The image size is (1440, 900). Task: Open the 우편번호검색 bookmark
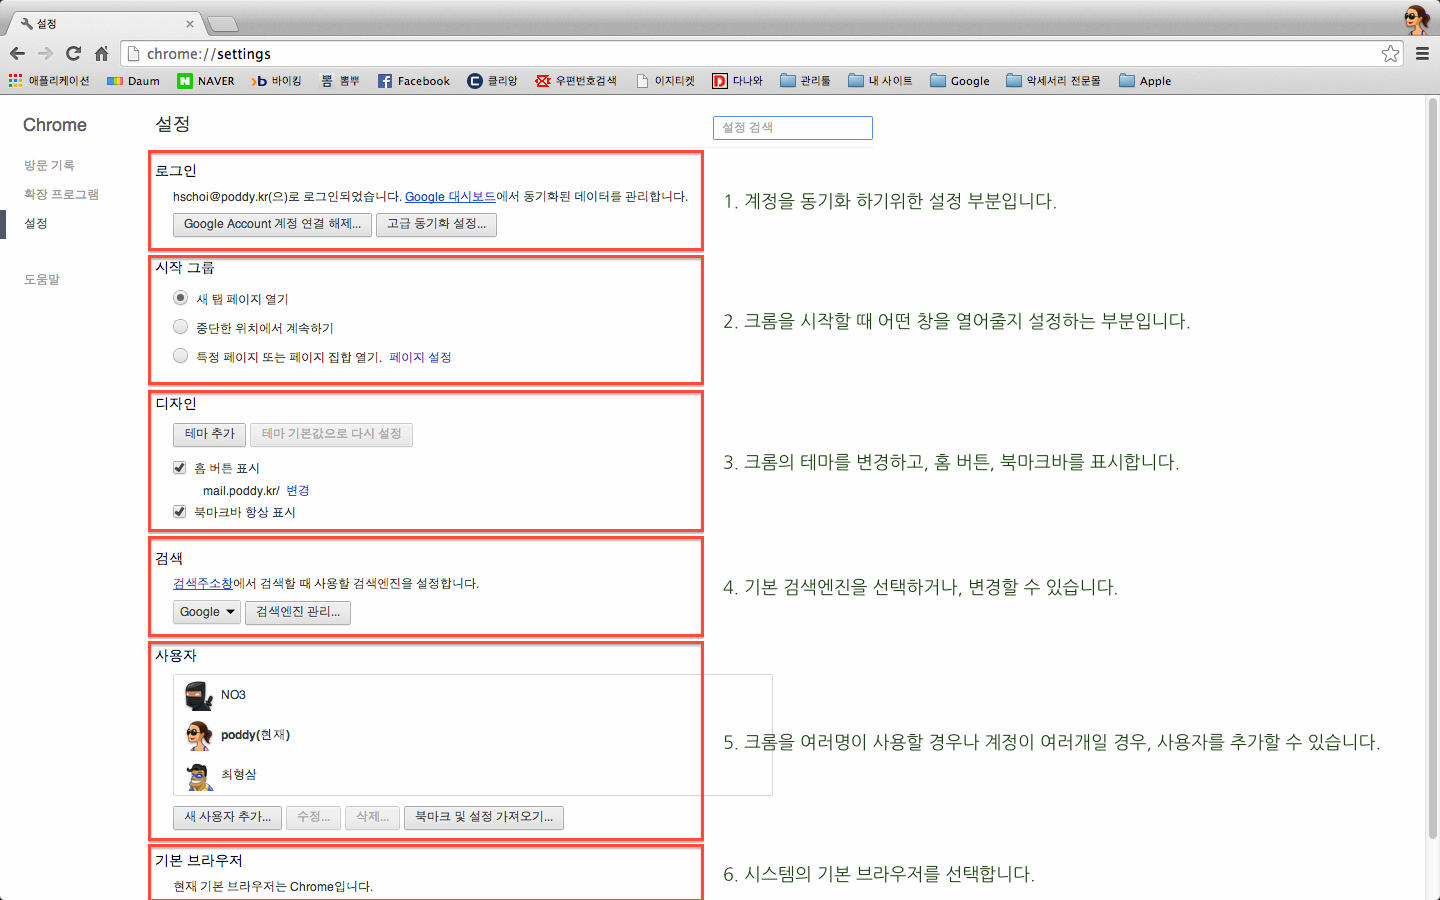tap(576, 81)
